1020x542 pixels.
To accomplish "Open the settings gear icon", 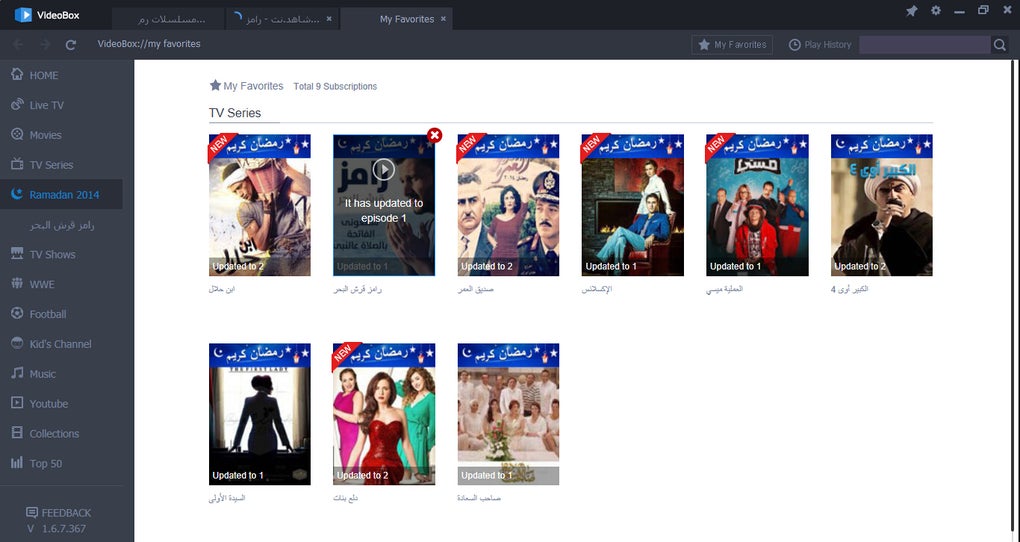I will coord(935,10).
